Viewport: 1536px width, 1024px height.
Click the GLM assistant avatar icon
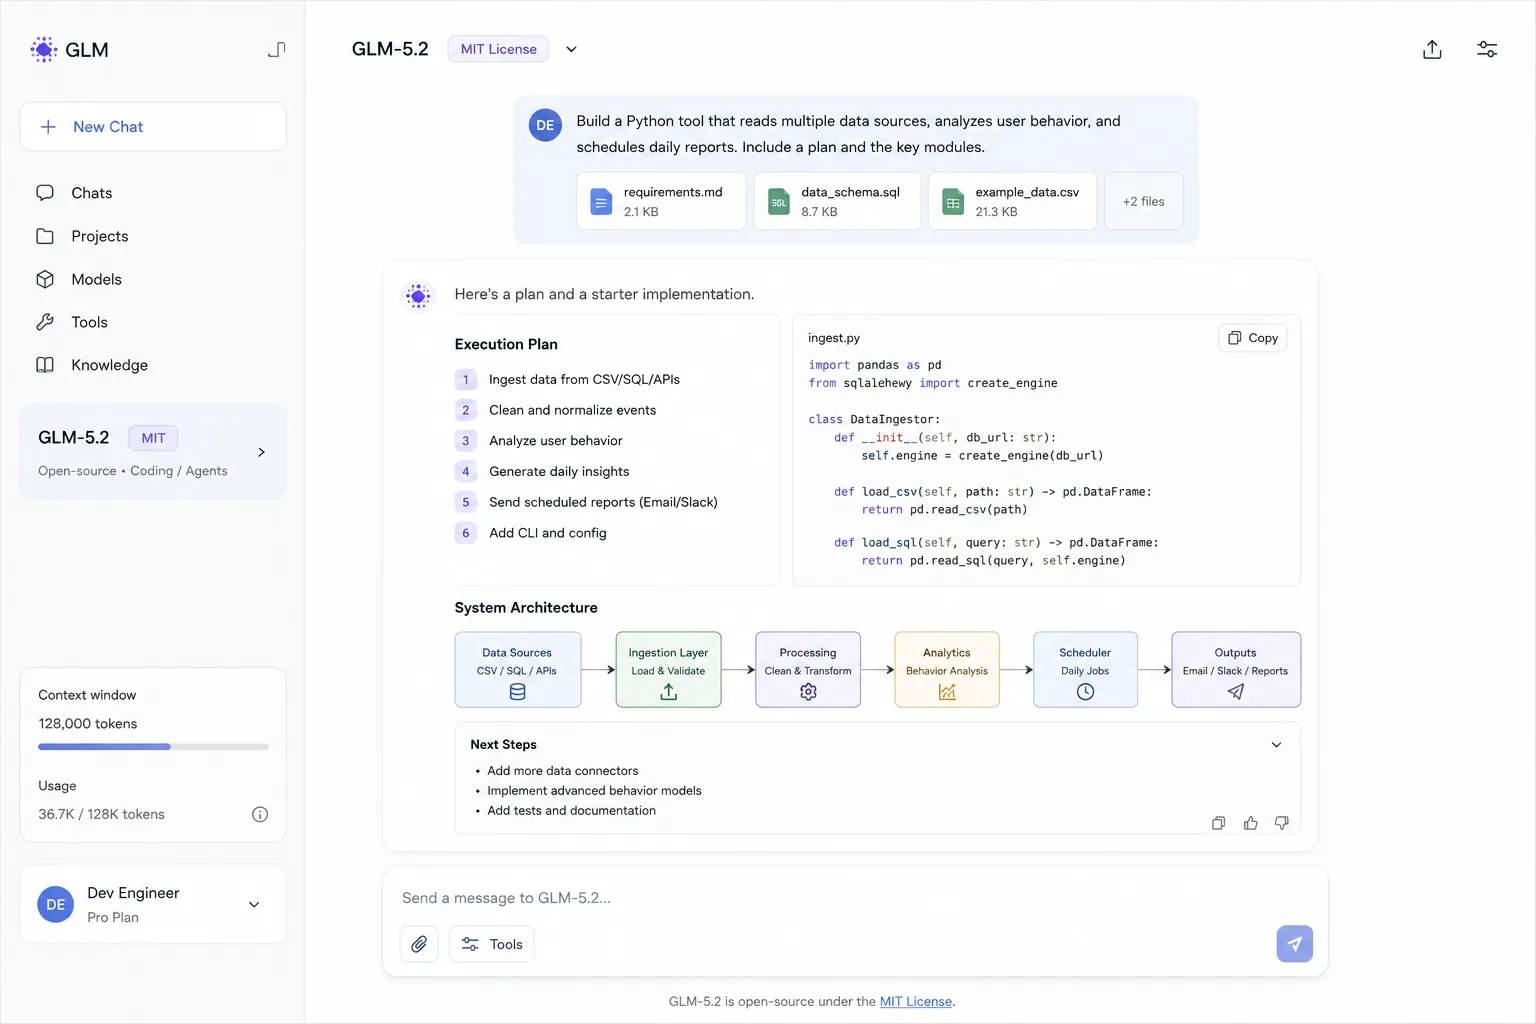pyautogui.click(x=418, y=296)
